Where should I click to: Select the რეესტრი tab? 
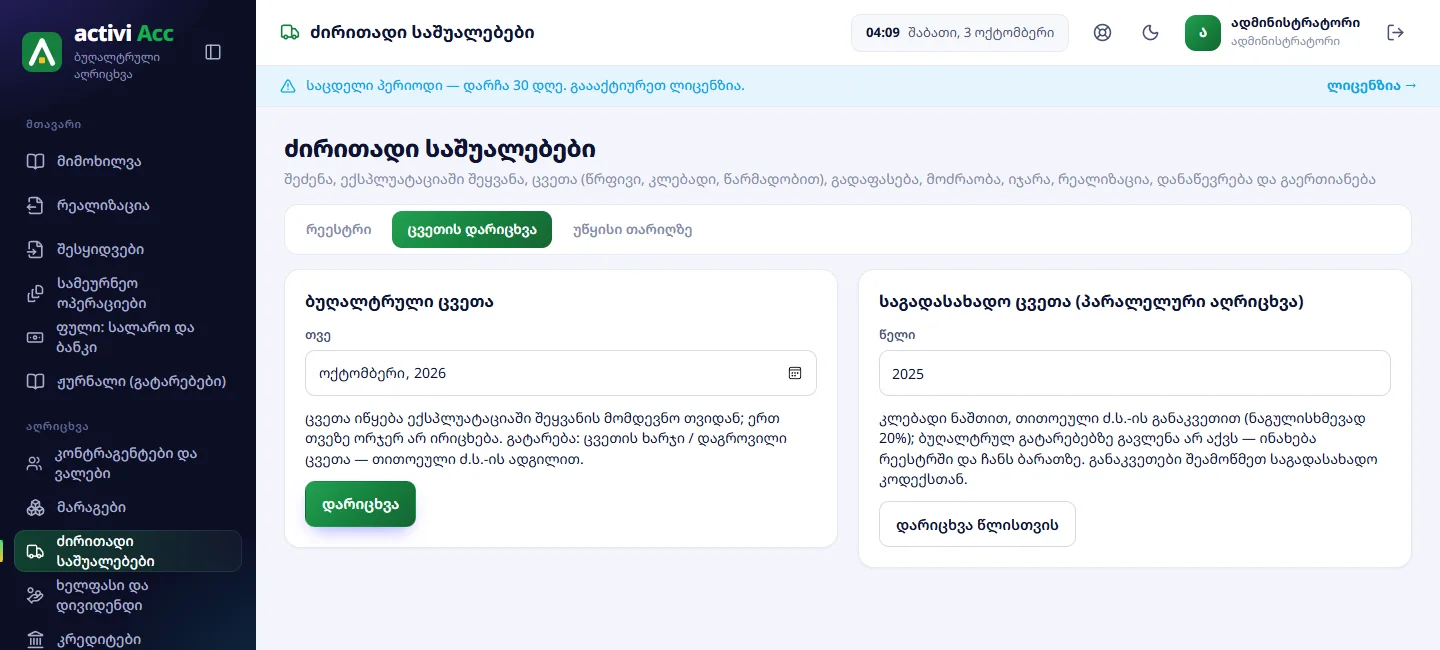[x=338, y=229]
